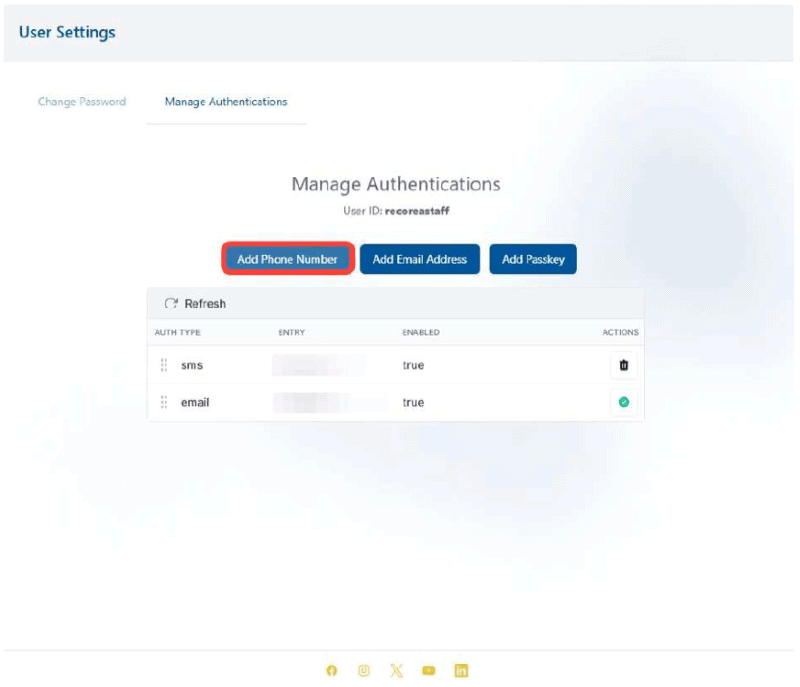Viewport: 800px width, 687px height.
Task: Select the Manage Authentications tab
Action: [226, 102]
